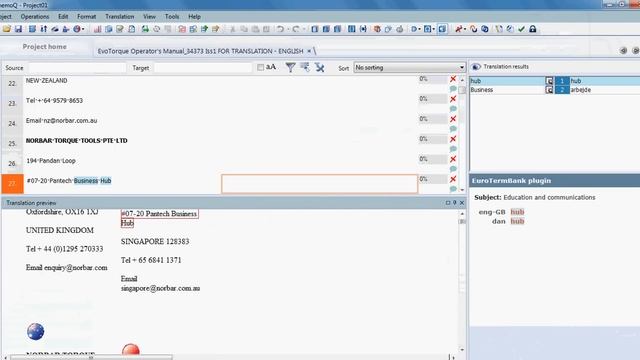Toggle the red X status on row 25
The height and width of the screenshot is (360, 640).
point(453,139)
